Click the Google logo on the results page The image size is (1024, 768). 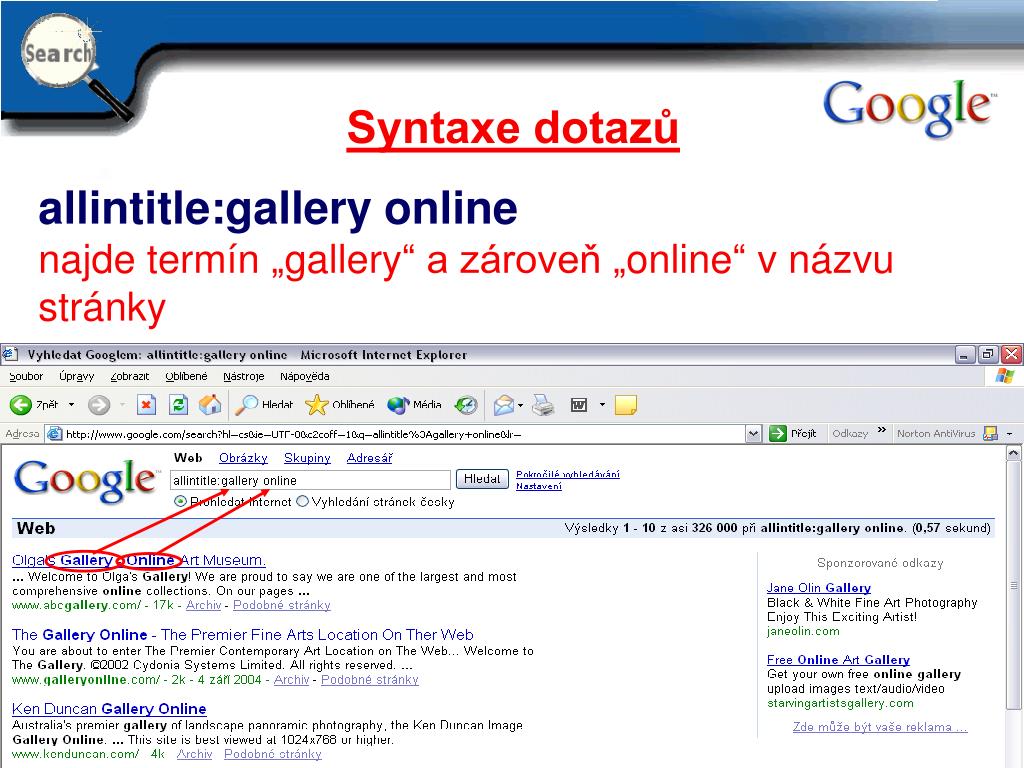pyautogui.click(x=86, y=481)
